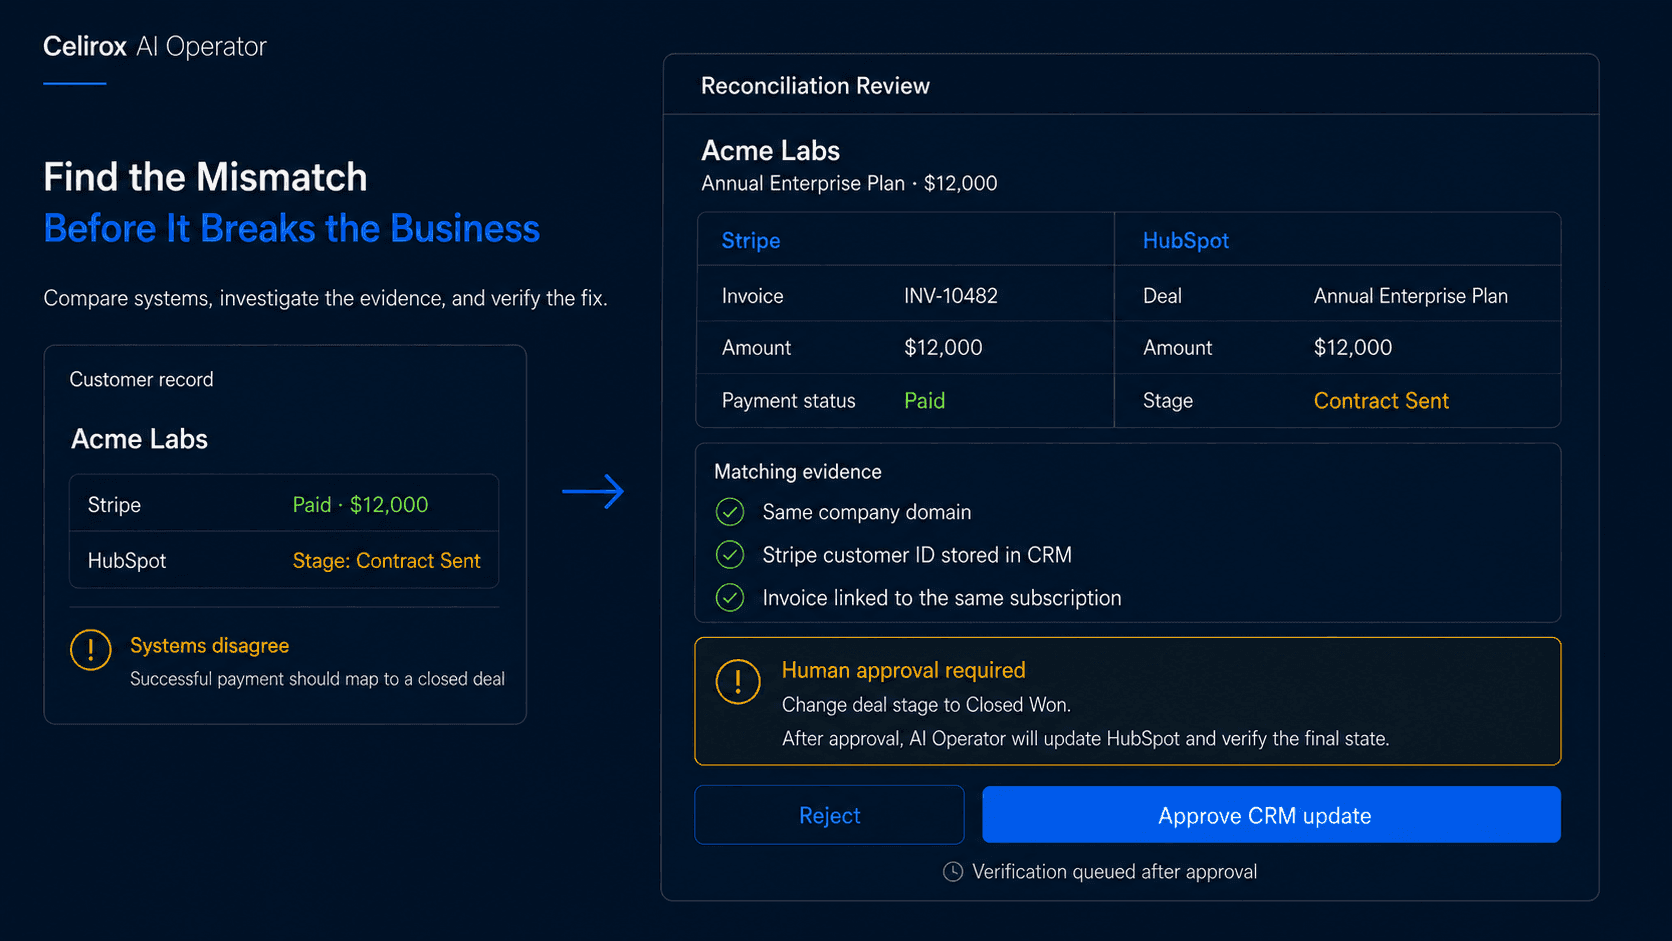Click the Celirox AI Operator logo text

tap(155, 46)
